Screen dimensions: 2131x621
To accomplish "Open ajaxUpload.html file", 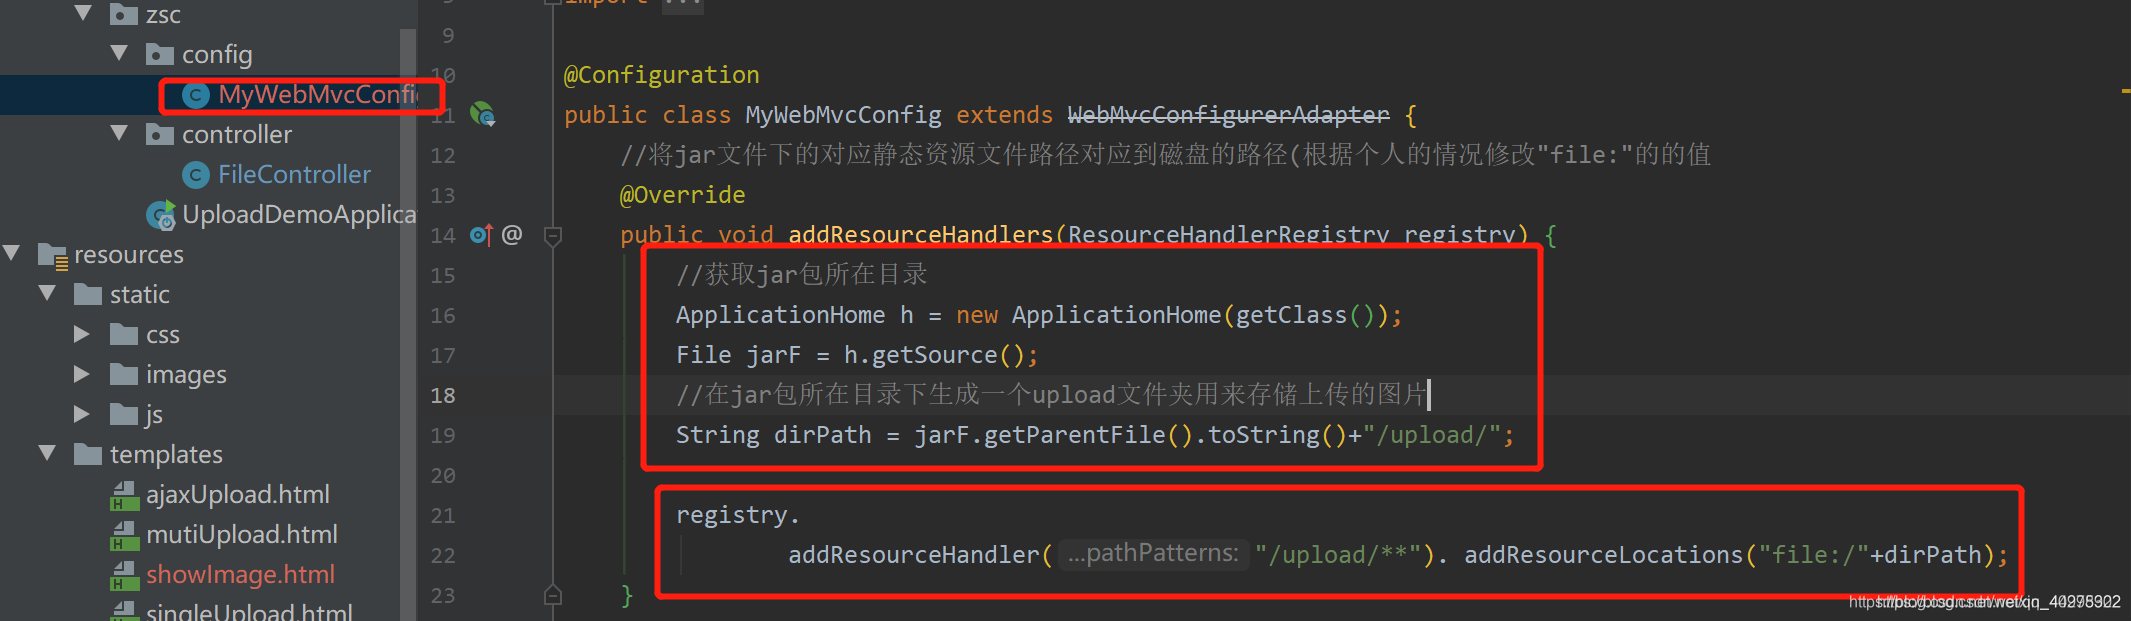I will pyautogui.click(x=238, y=495).
